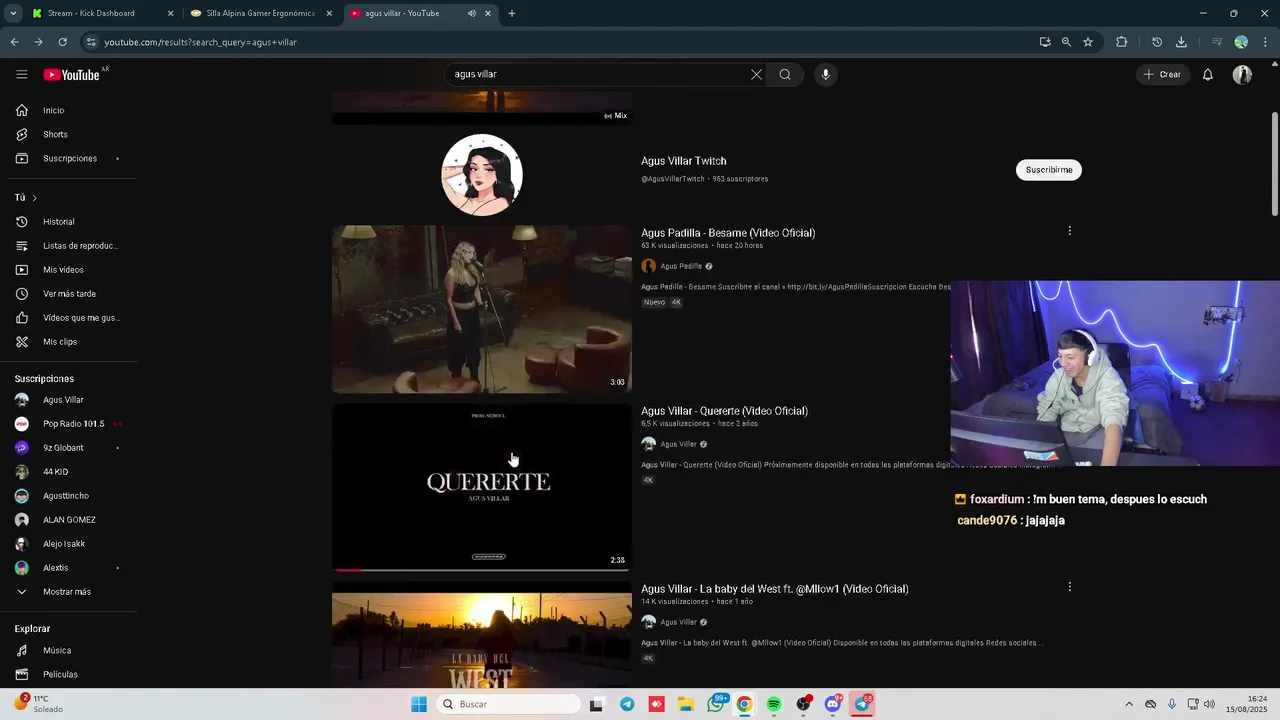
Task: Open Chrome three-dot menu
Action: 1265,42
